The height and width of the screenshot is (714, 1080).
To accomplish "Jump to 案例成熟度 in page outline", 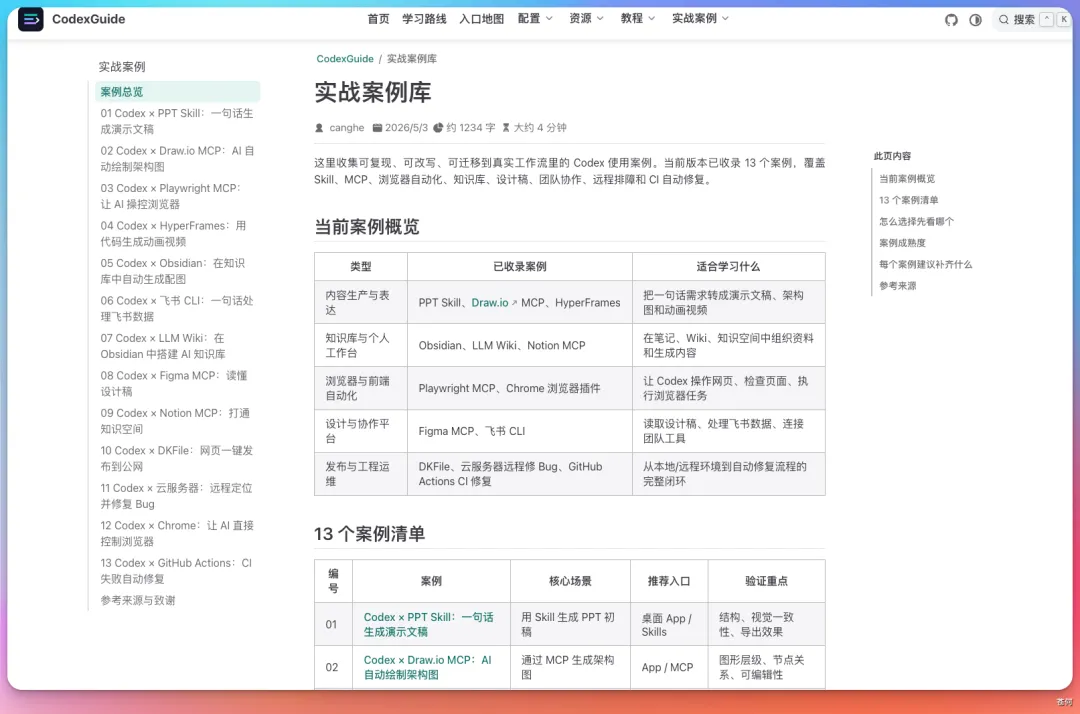I will 902,243.
